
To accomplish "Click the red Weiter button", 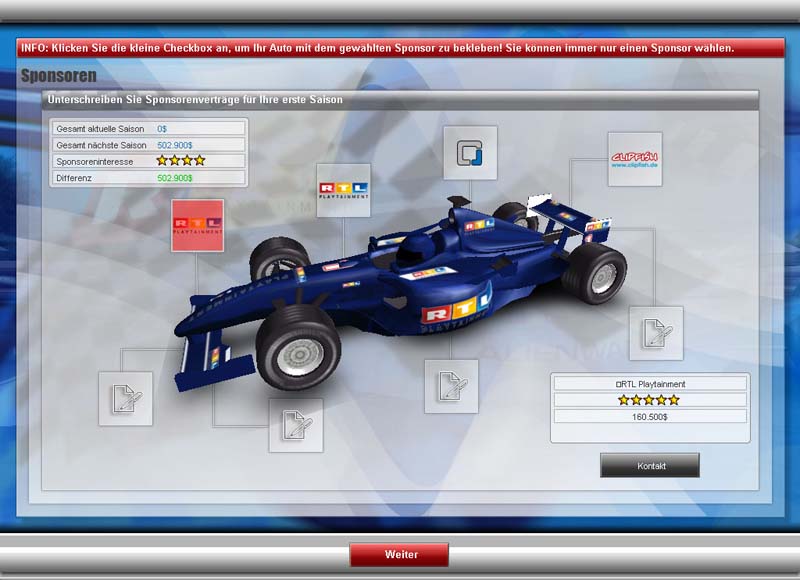I will coord(399,554).
